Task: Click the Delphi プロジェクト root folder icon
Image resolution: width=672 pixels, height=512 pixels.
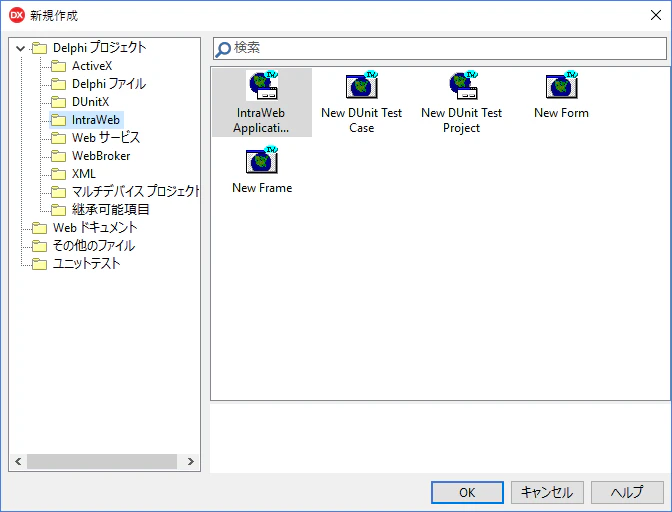Action: click(39, 48)
